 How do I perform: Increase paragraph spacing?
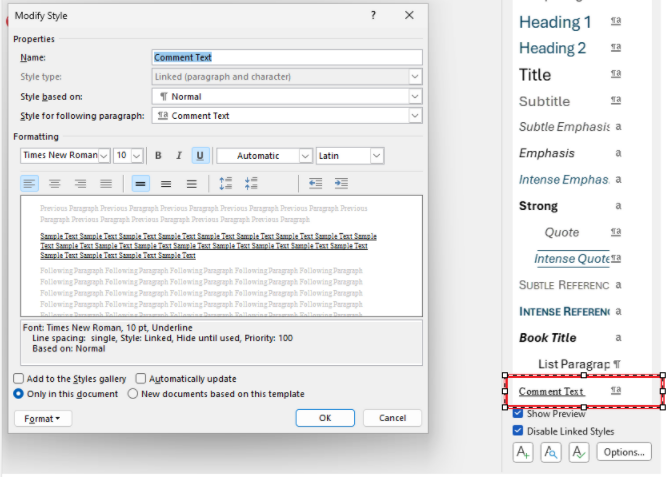click(226, 183)
